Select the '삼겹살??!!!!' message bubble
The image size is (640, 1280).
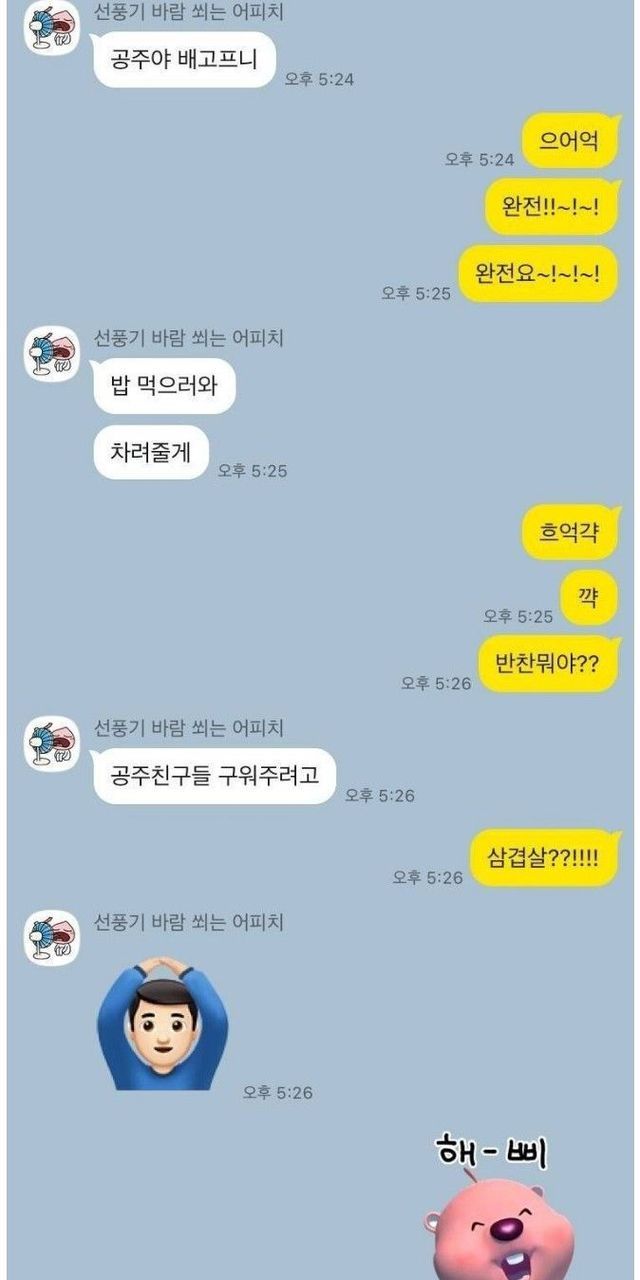click(x=544, y=856)
